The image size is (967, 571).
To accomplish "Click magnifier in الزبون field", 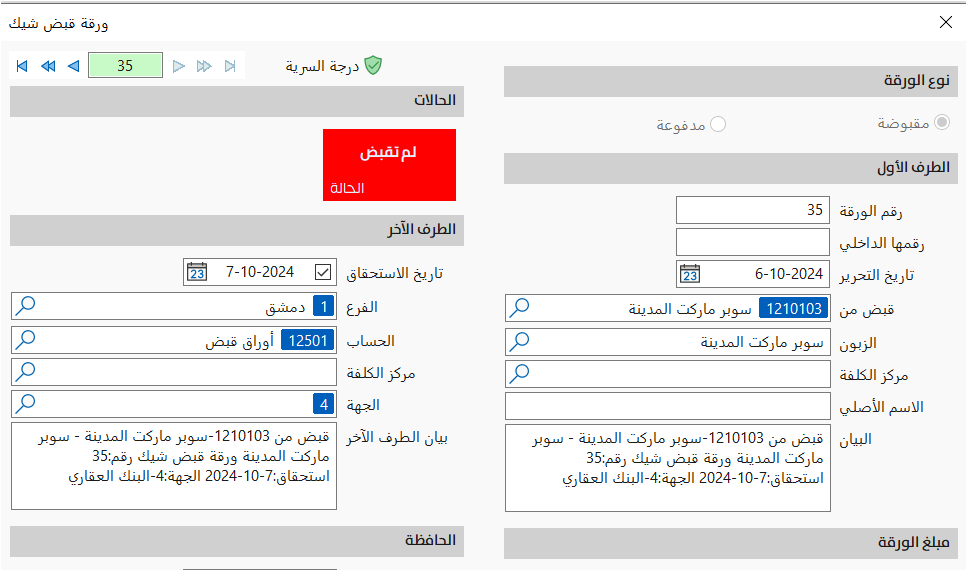I will pyautogui.click(x=520, y=341).
